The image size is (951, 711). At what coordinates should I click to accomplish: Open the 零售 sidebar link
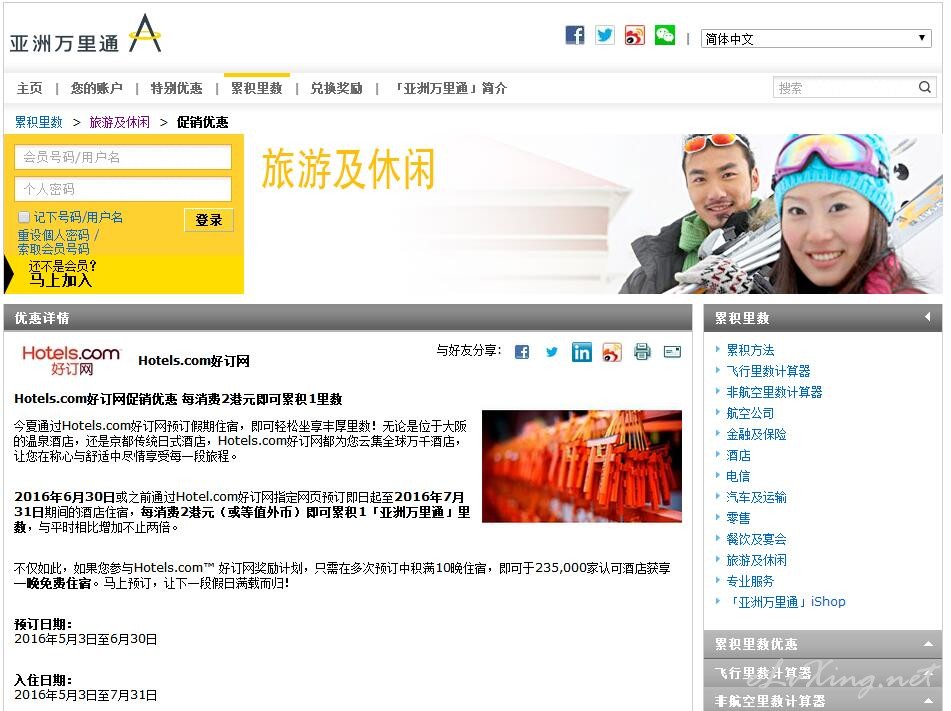[738, 518]
